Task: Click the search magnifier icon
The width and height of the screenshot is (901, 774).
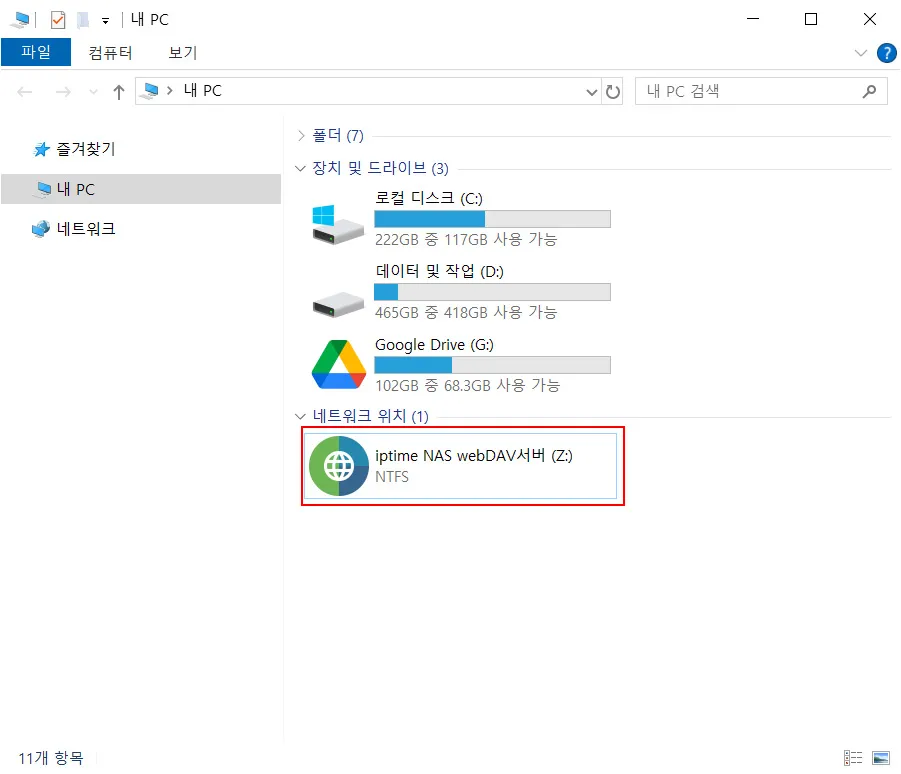Action: pyautogui.click(x=869, y=91)
